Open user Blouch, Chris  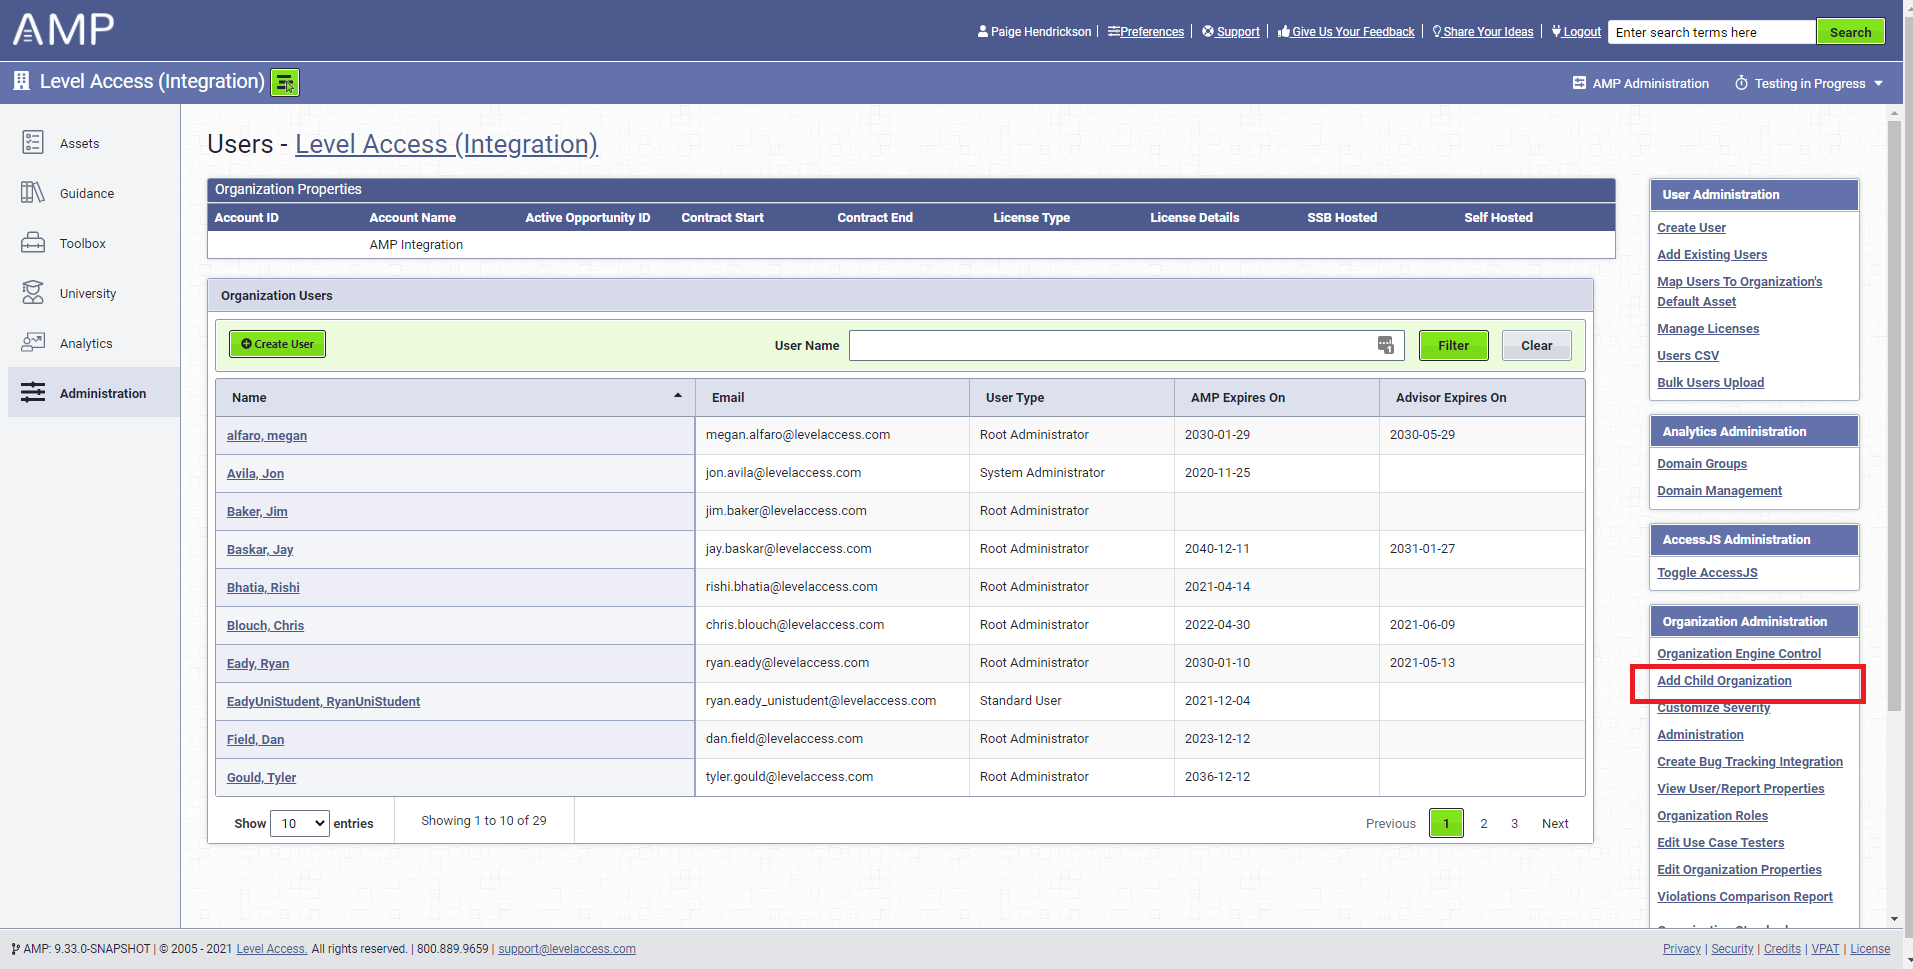pos(265,625)
